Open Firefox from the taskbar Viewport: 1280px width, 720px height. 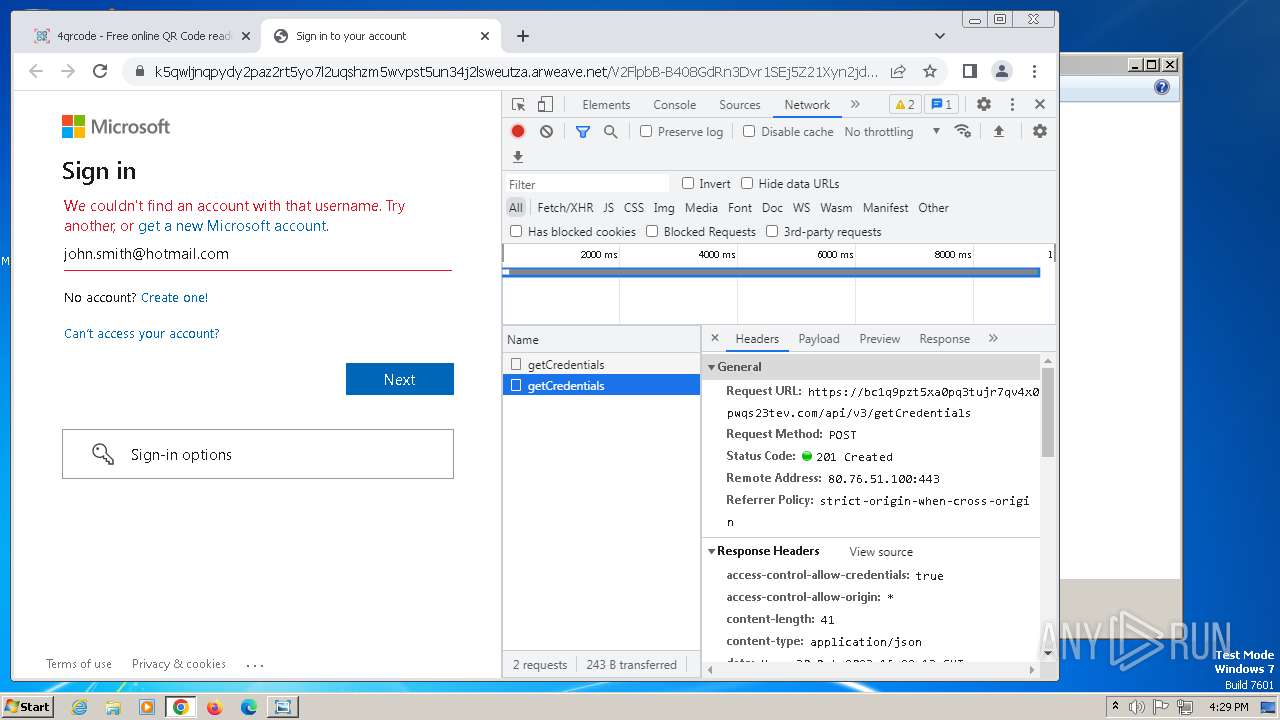tap(214, 707)
